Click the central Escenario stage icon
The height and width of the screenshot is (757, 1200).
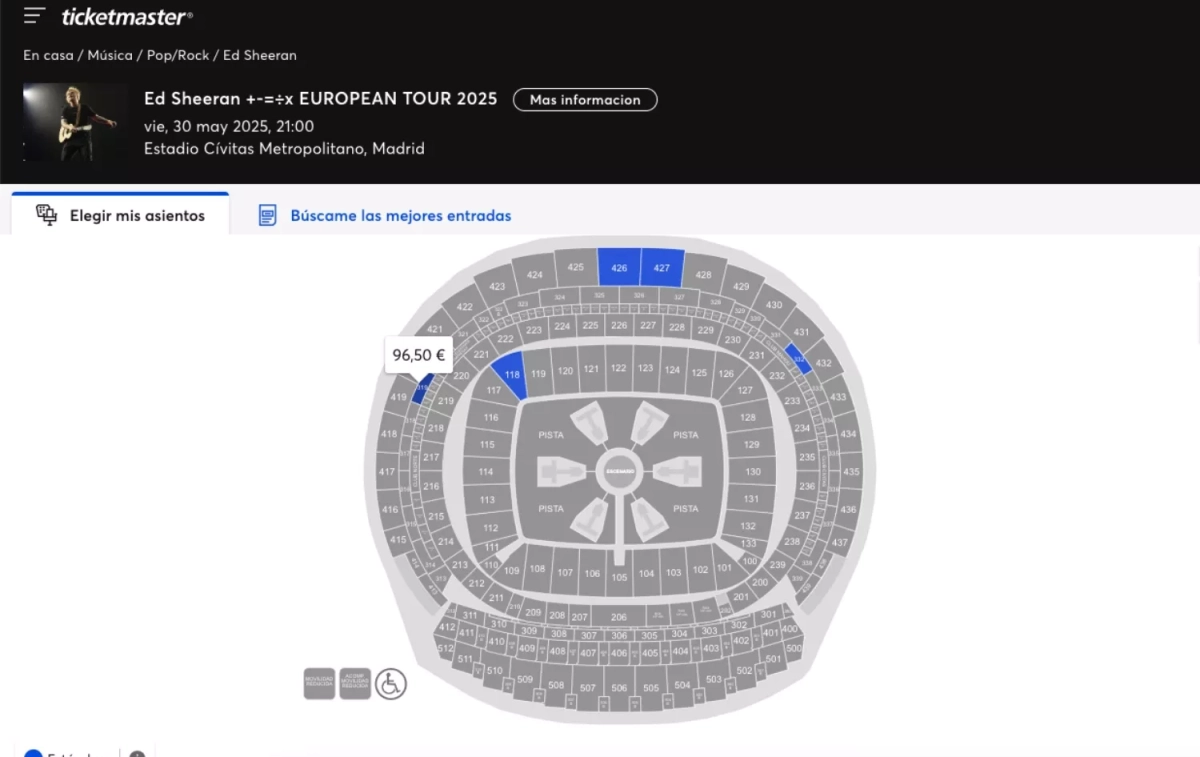619,471
